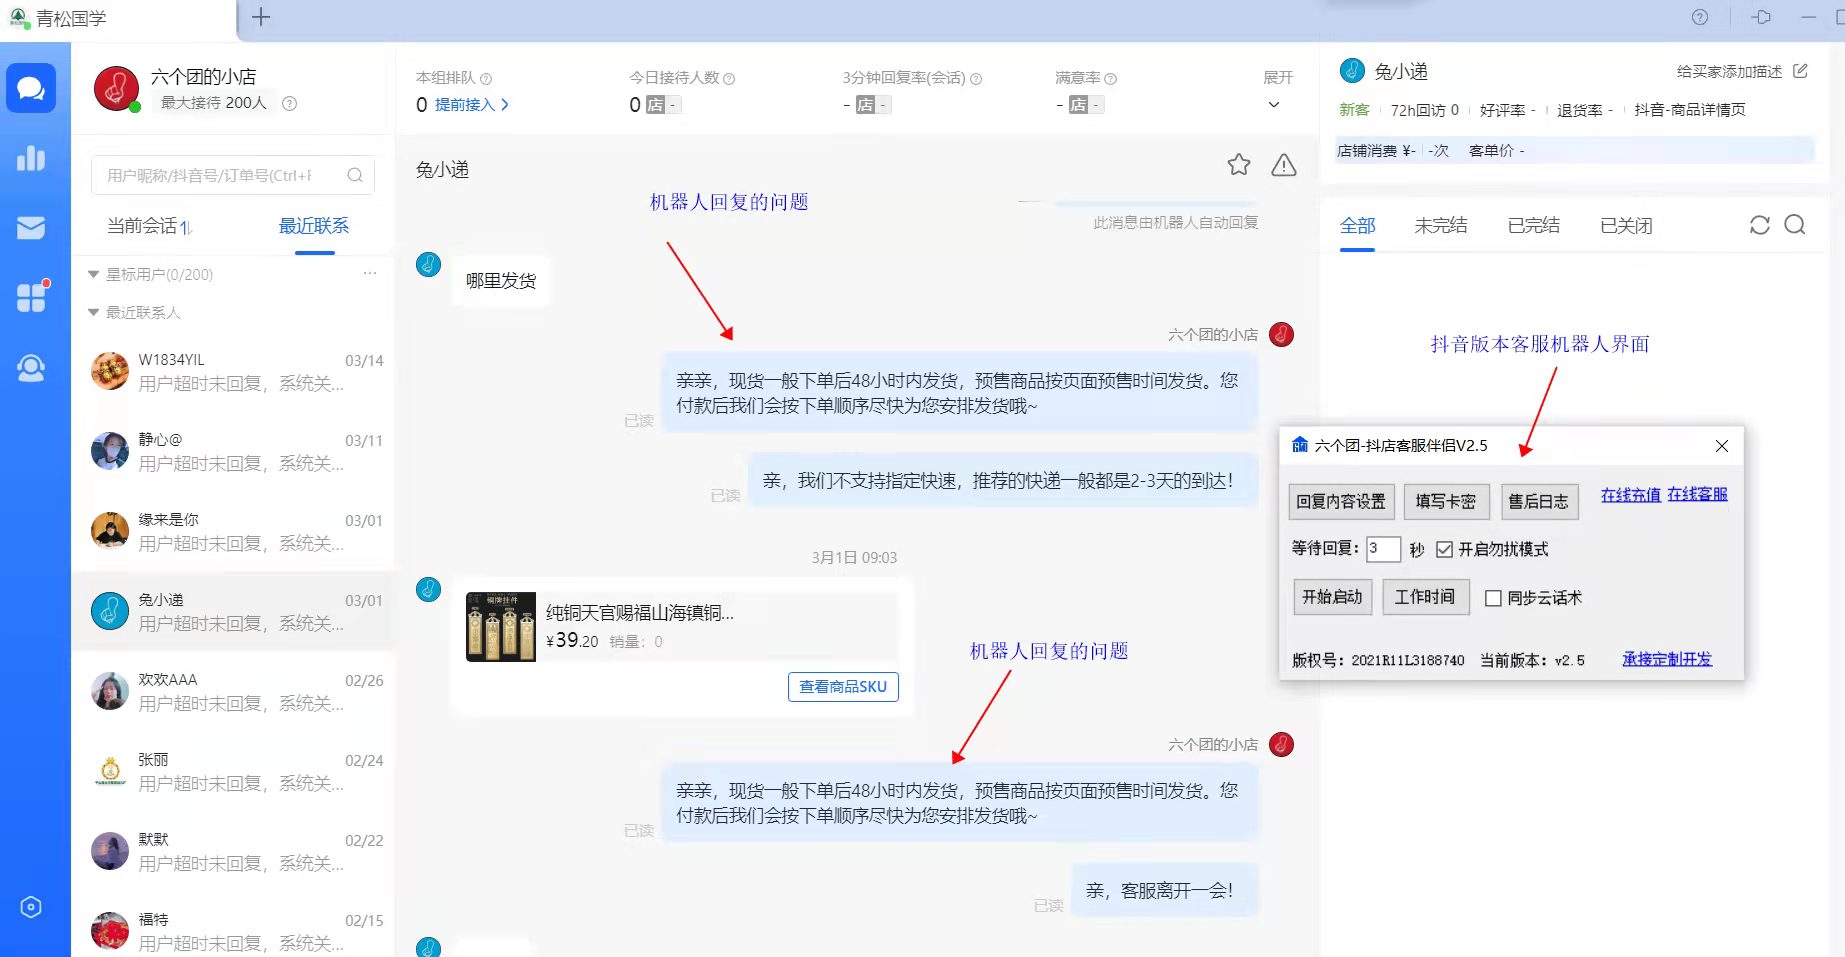The height and width of the screenshot is (957, 1845).
Task: Click the 等待回复 seconds input field
Action: [1383, 548]
